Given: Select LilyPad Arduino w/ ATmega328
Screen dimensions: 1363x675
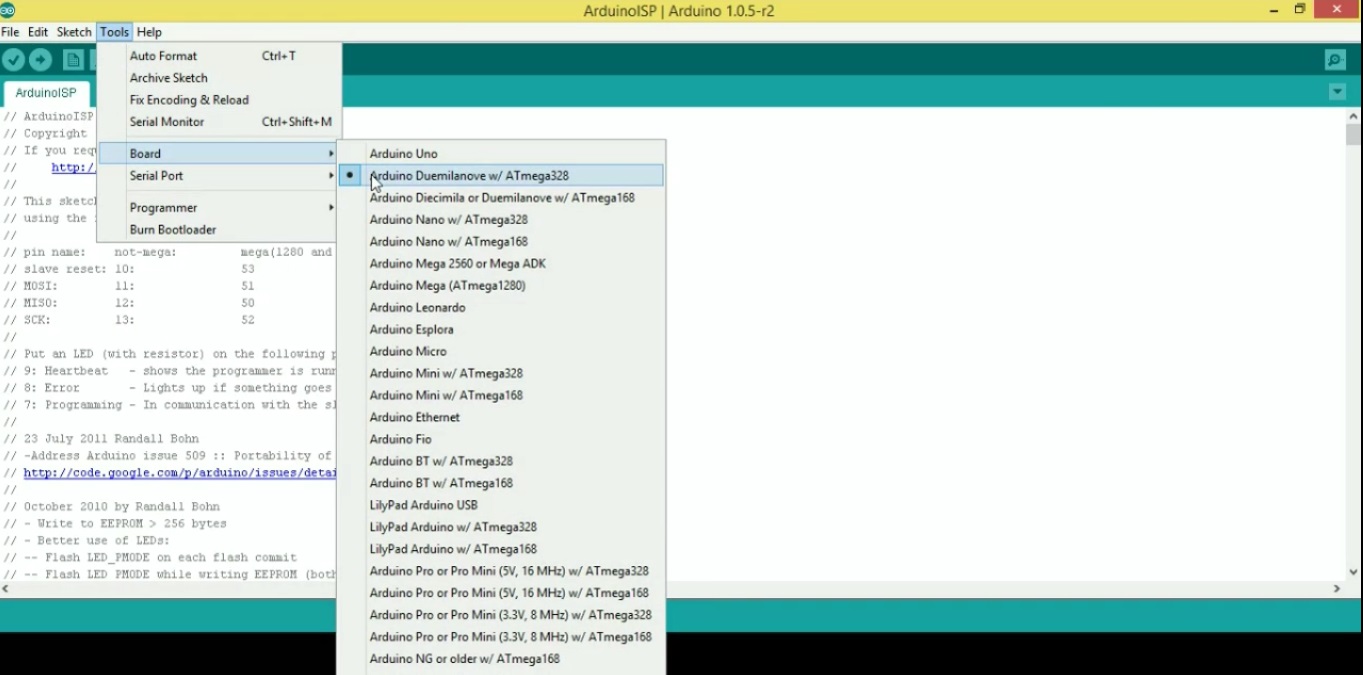Looking at the screenshot, I should [501, 528].
